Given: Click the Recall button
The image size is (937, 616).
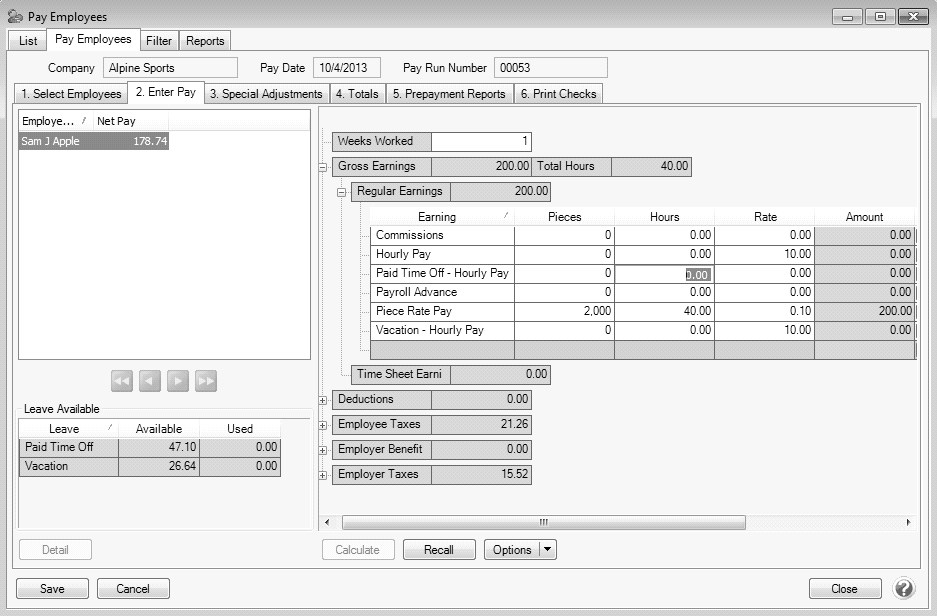Looking at the screenshot, I should pos(438,549).
